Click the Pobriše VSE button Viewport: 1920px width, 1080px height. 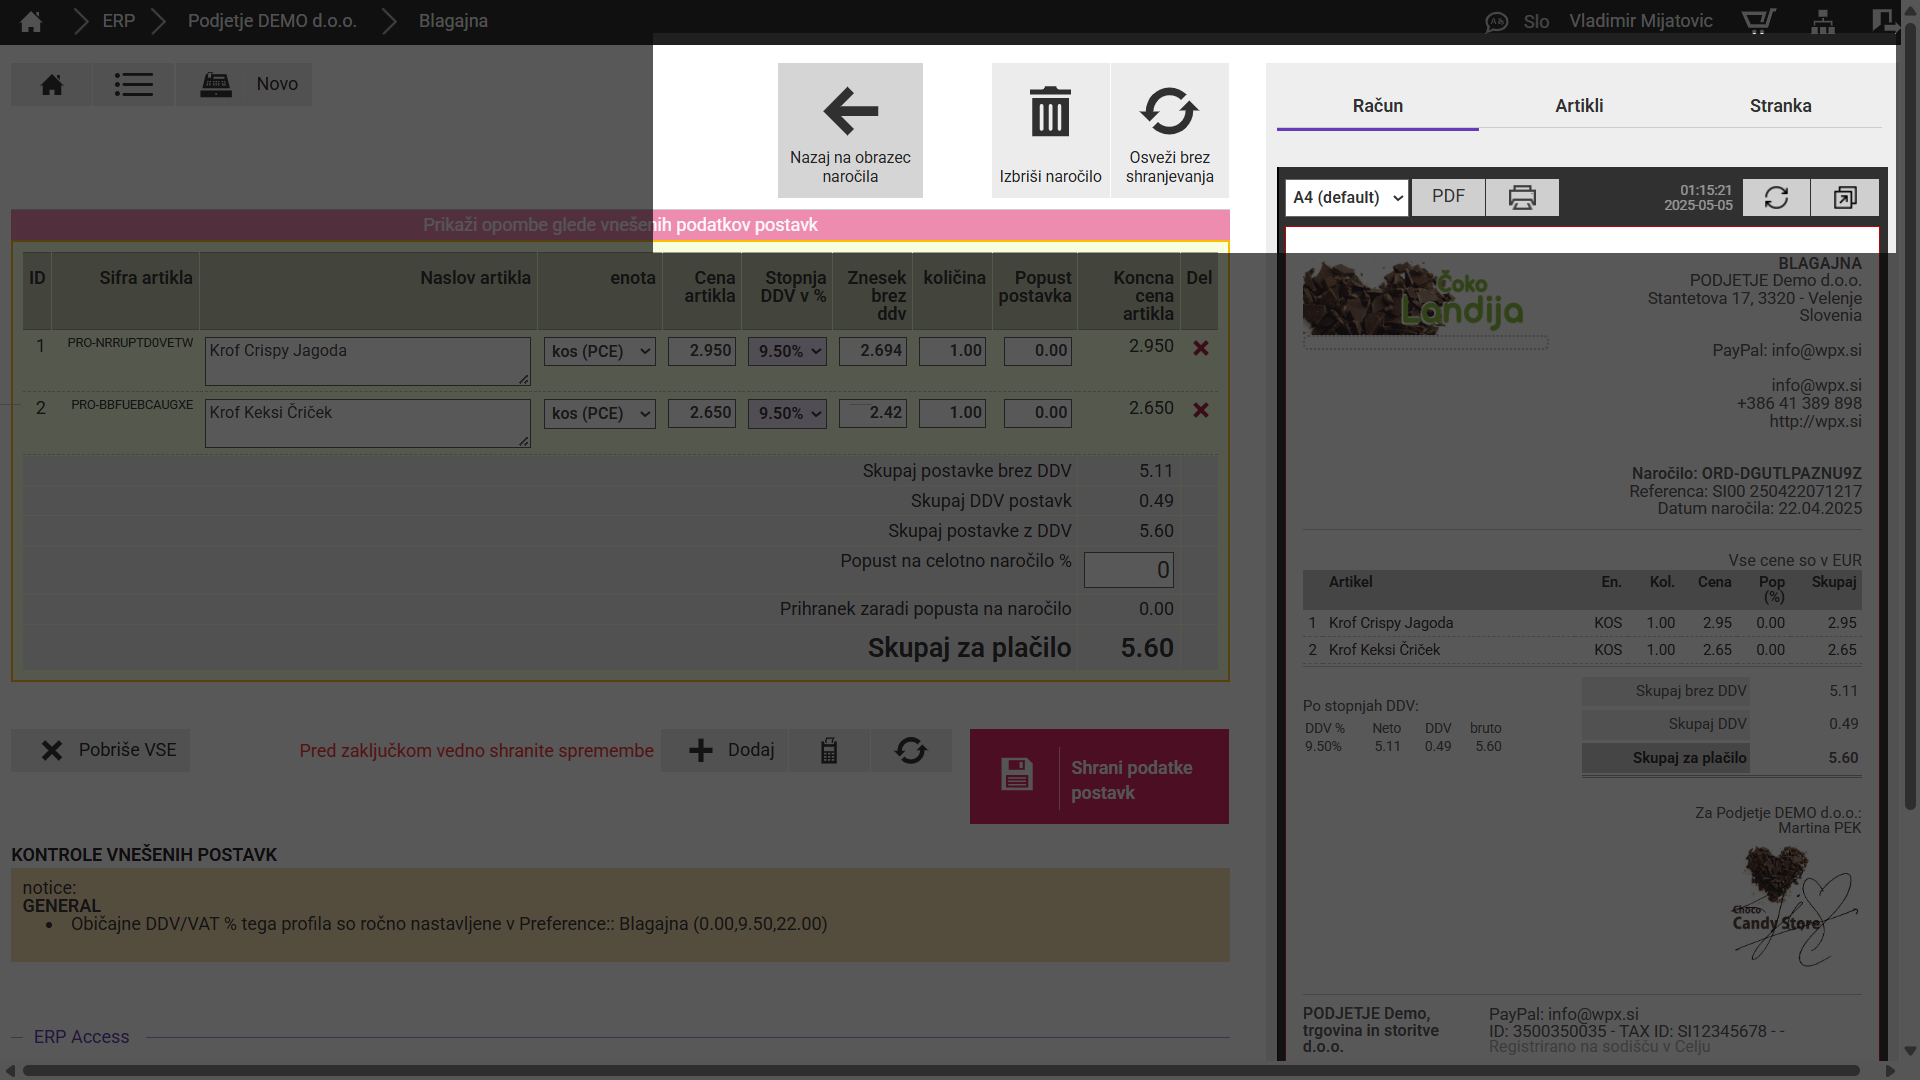point(101,750)
